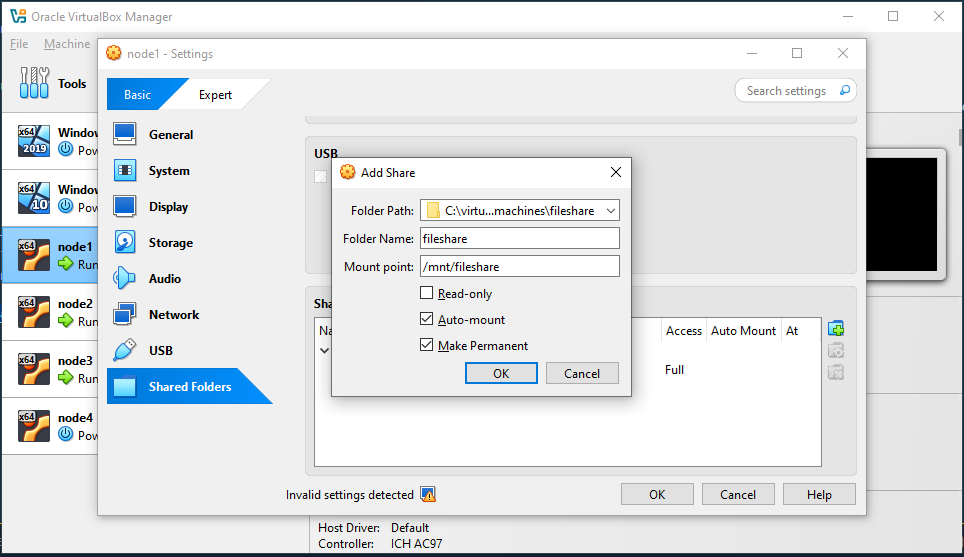Open the Machine menu

point(67,44)
